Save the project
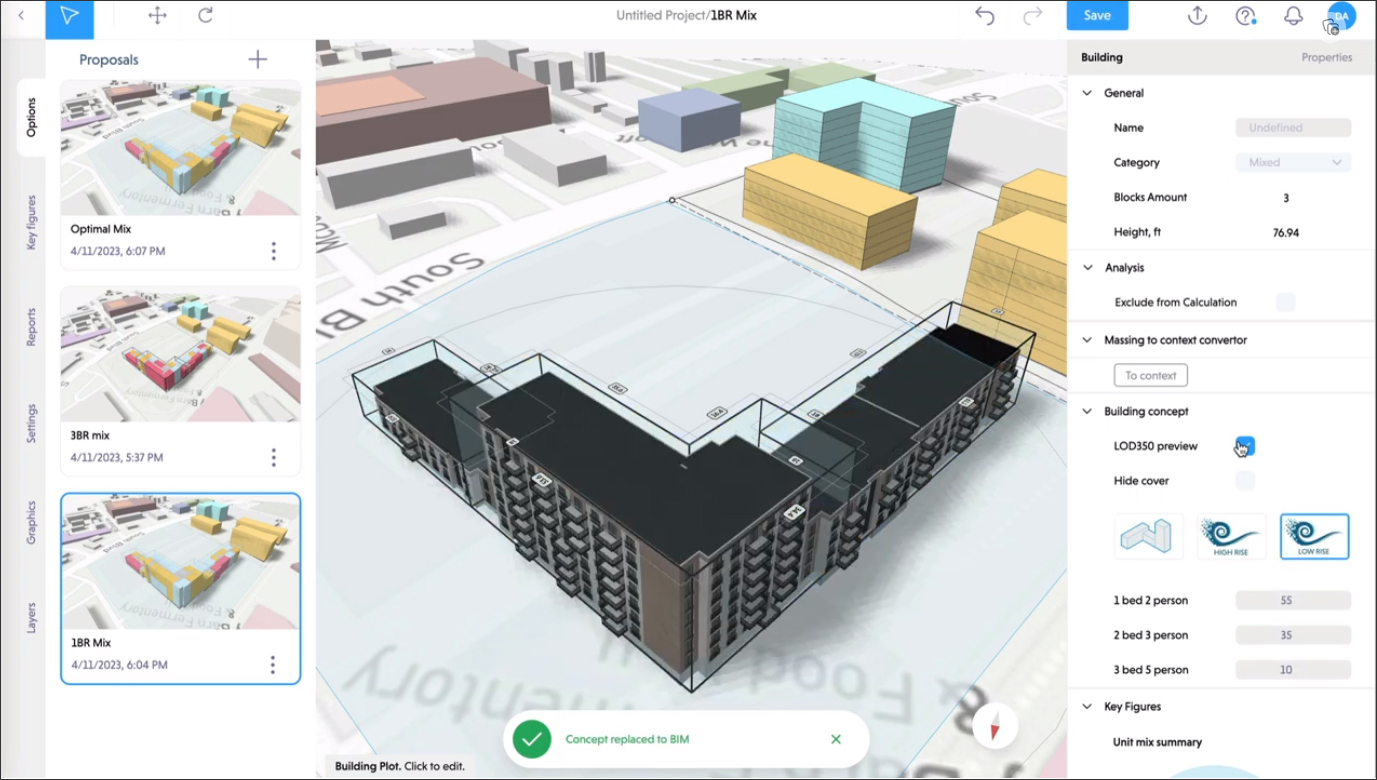This screenshot has height=780, width=1377. click(x=1097, y=15)
